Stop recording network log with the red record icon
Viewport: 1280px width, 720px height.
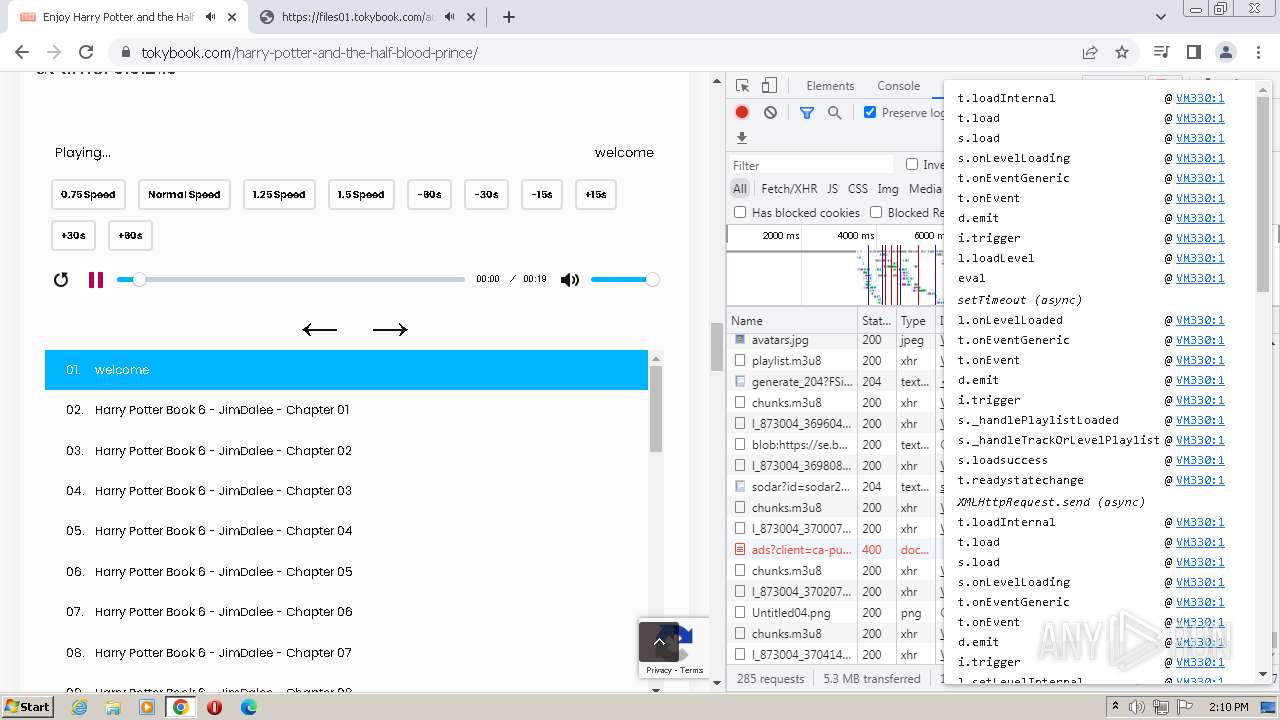coord(742,113)
